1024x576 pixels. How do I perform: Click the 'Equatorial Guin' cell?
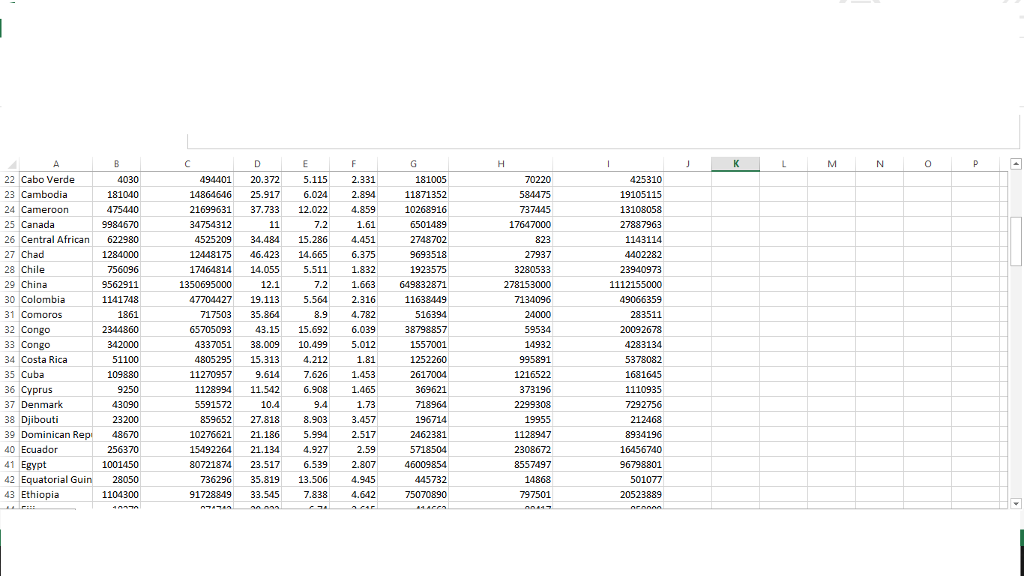(56, 480)
